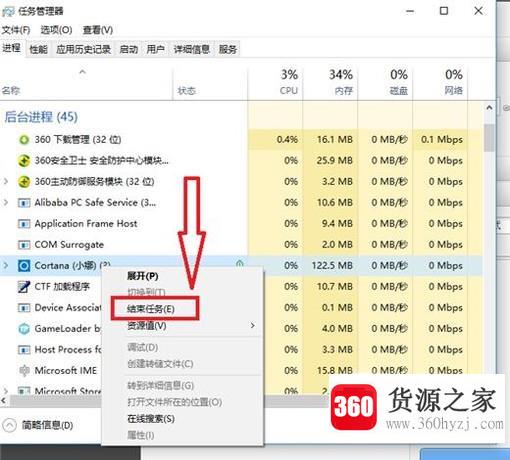Open the 选项(O) menu
This screenshot has height=460, width=510.
56,30
